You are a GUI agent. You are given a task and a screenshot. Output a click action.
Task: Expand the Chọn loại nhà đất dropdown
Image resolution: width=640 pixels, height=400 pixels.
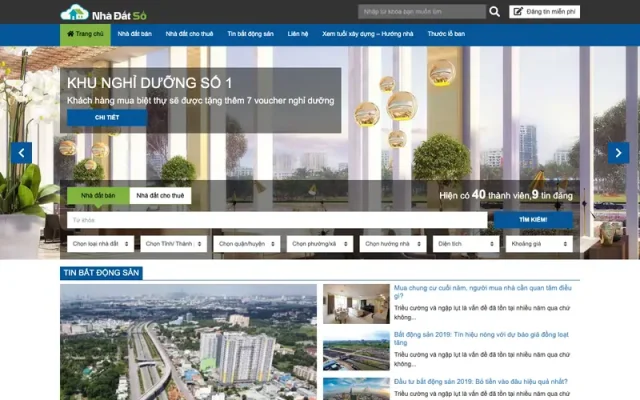100,244
